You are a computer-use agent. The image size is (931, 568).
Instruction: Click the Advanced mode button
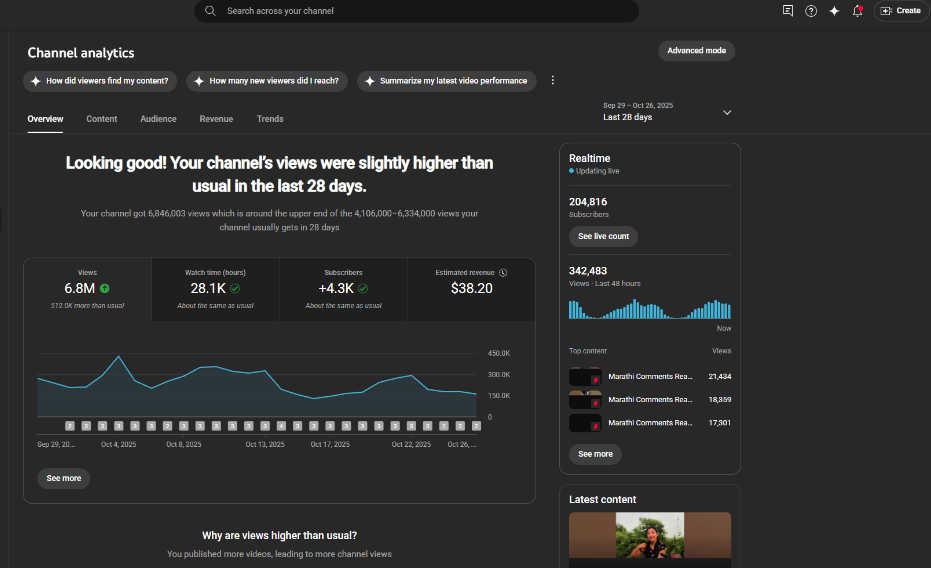(x=696, y=51)
